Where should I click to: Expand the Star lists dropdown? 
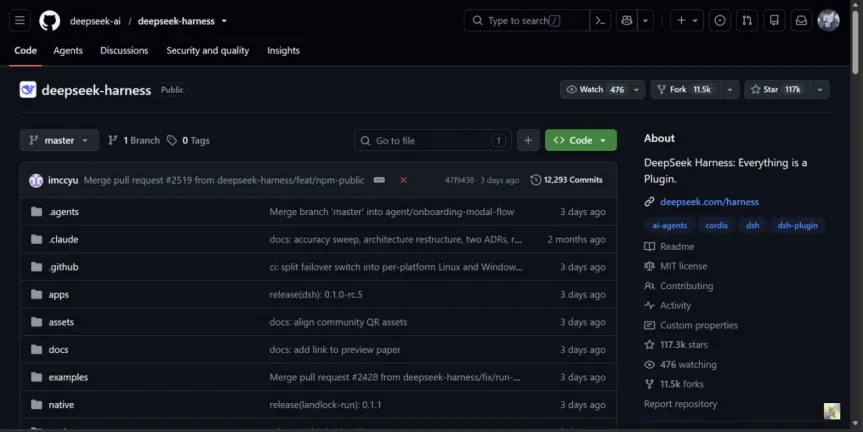(820, 90)
